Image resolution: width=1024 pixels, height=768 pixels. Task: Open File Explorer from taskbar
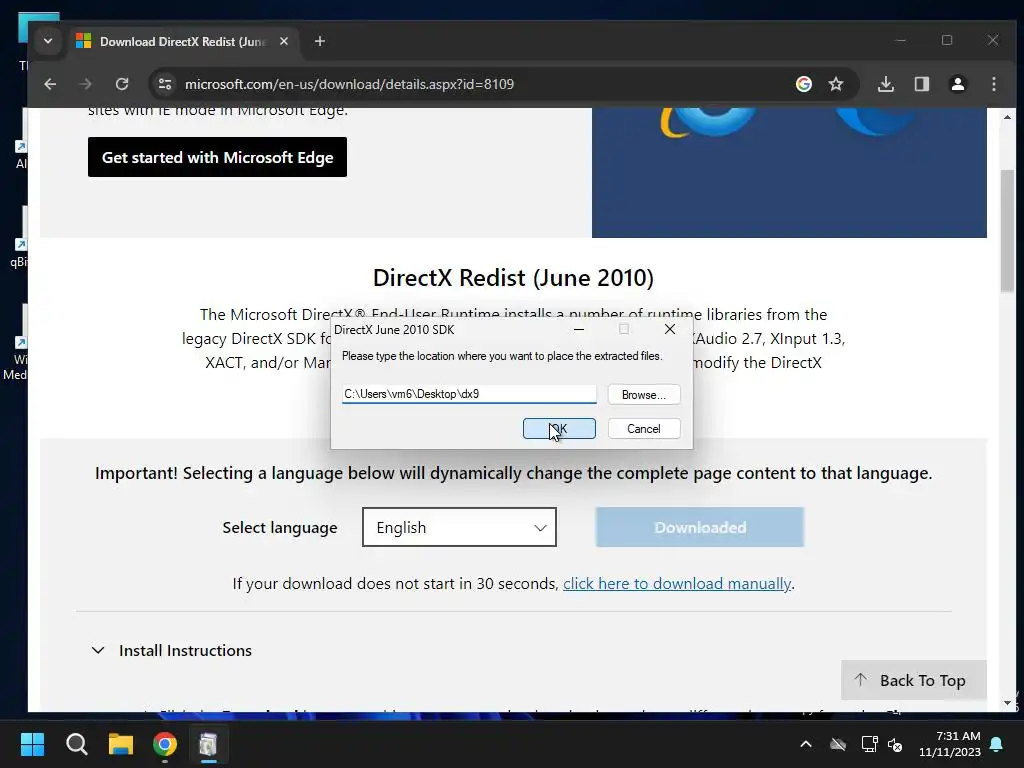click(x=121, y=744)
